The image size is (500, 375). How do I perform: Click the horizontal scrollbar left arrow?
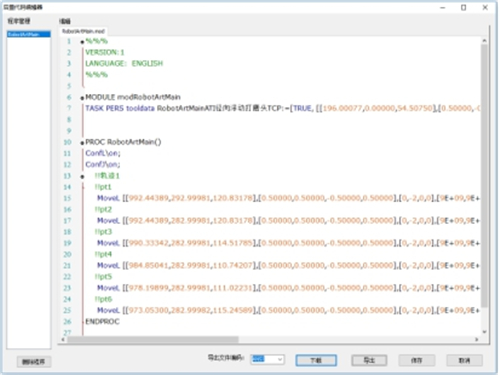click(x=63, y=339)
